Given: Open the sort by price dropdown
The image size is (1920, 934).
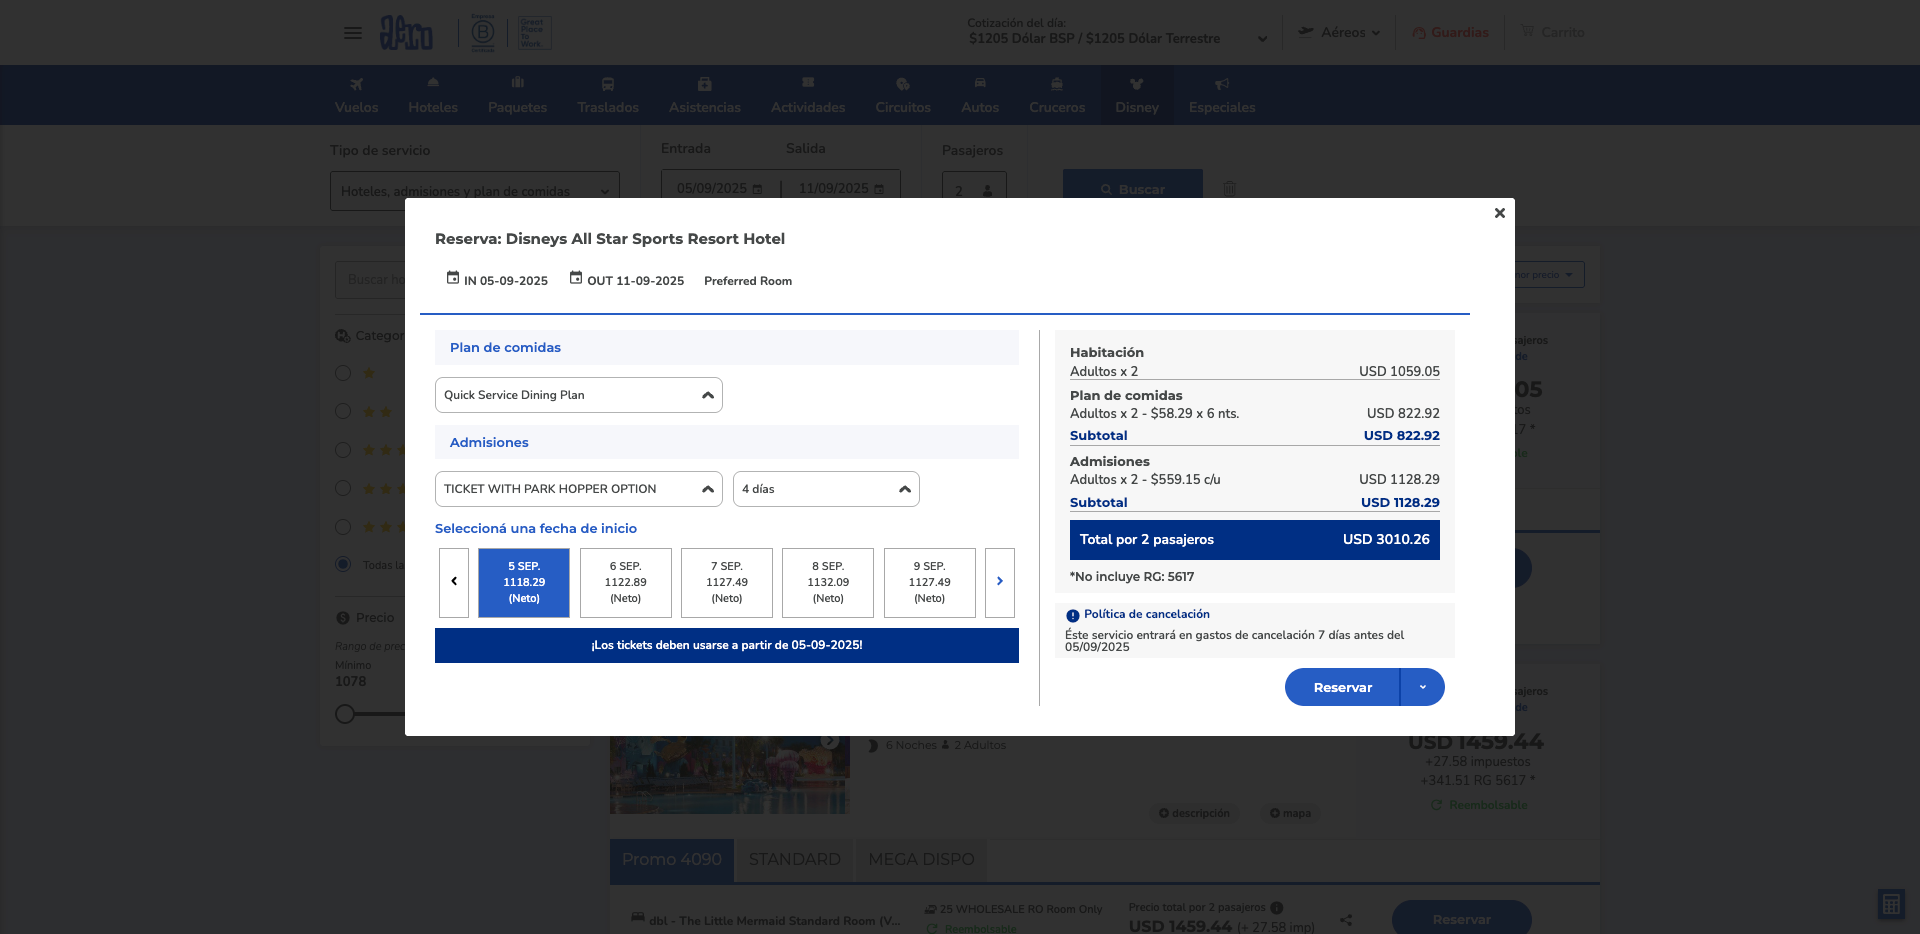Looking at the screenshot, I should (1547, 275).
